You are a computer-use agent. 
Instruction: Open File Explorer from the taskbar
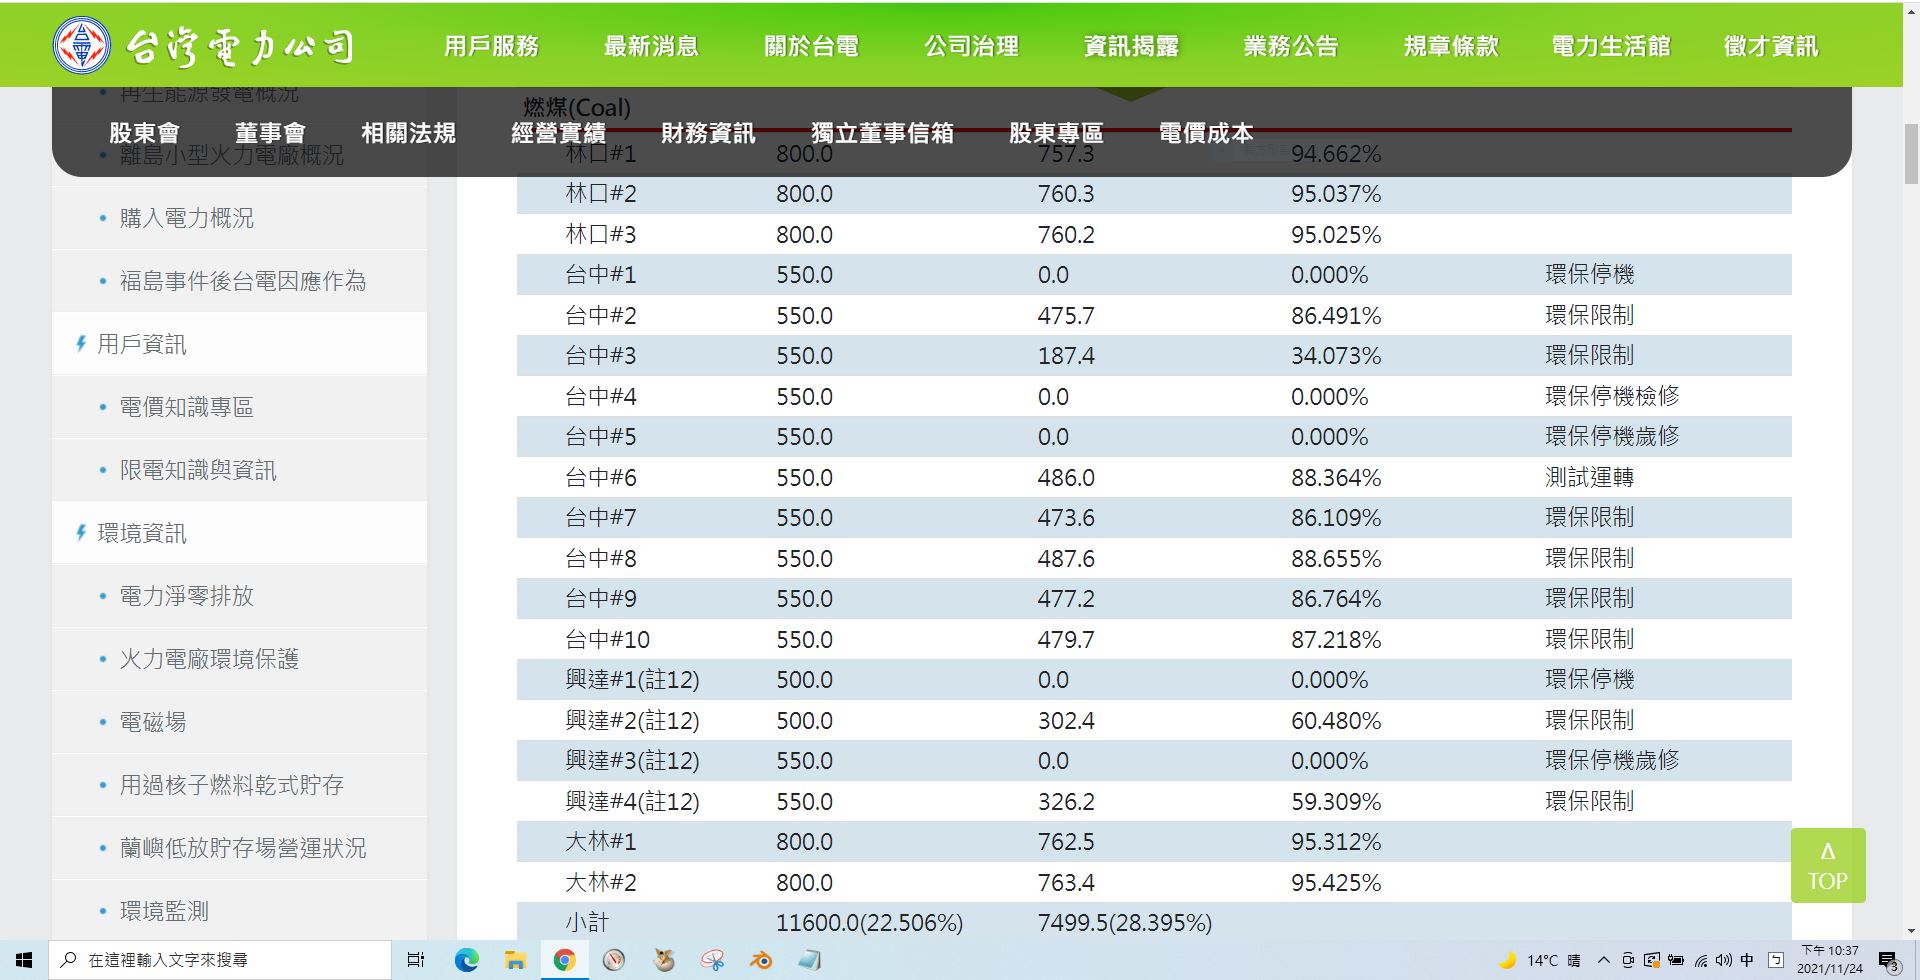point(515,960)
